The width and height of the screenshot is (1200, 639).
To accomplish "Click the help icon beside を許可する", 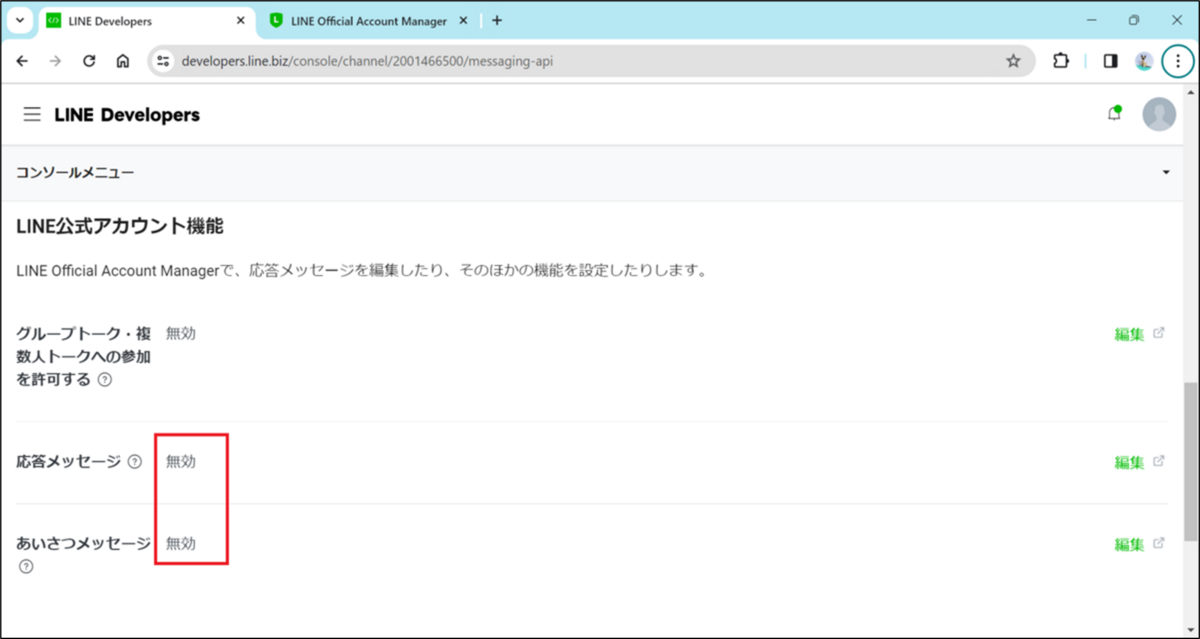I will [x=105, y=380].
